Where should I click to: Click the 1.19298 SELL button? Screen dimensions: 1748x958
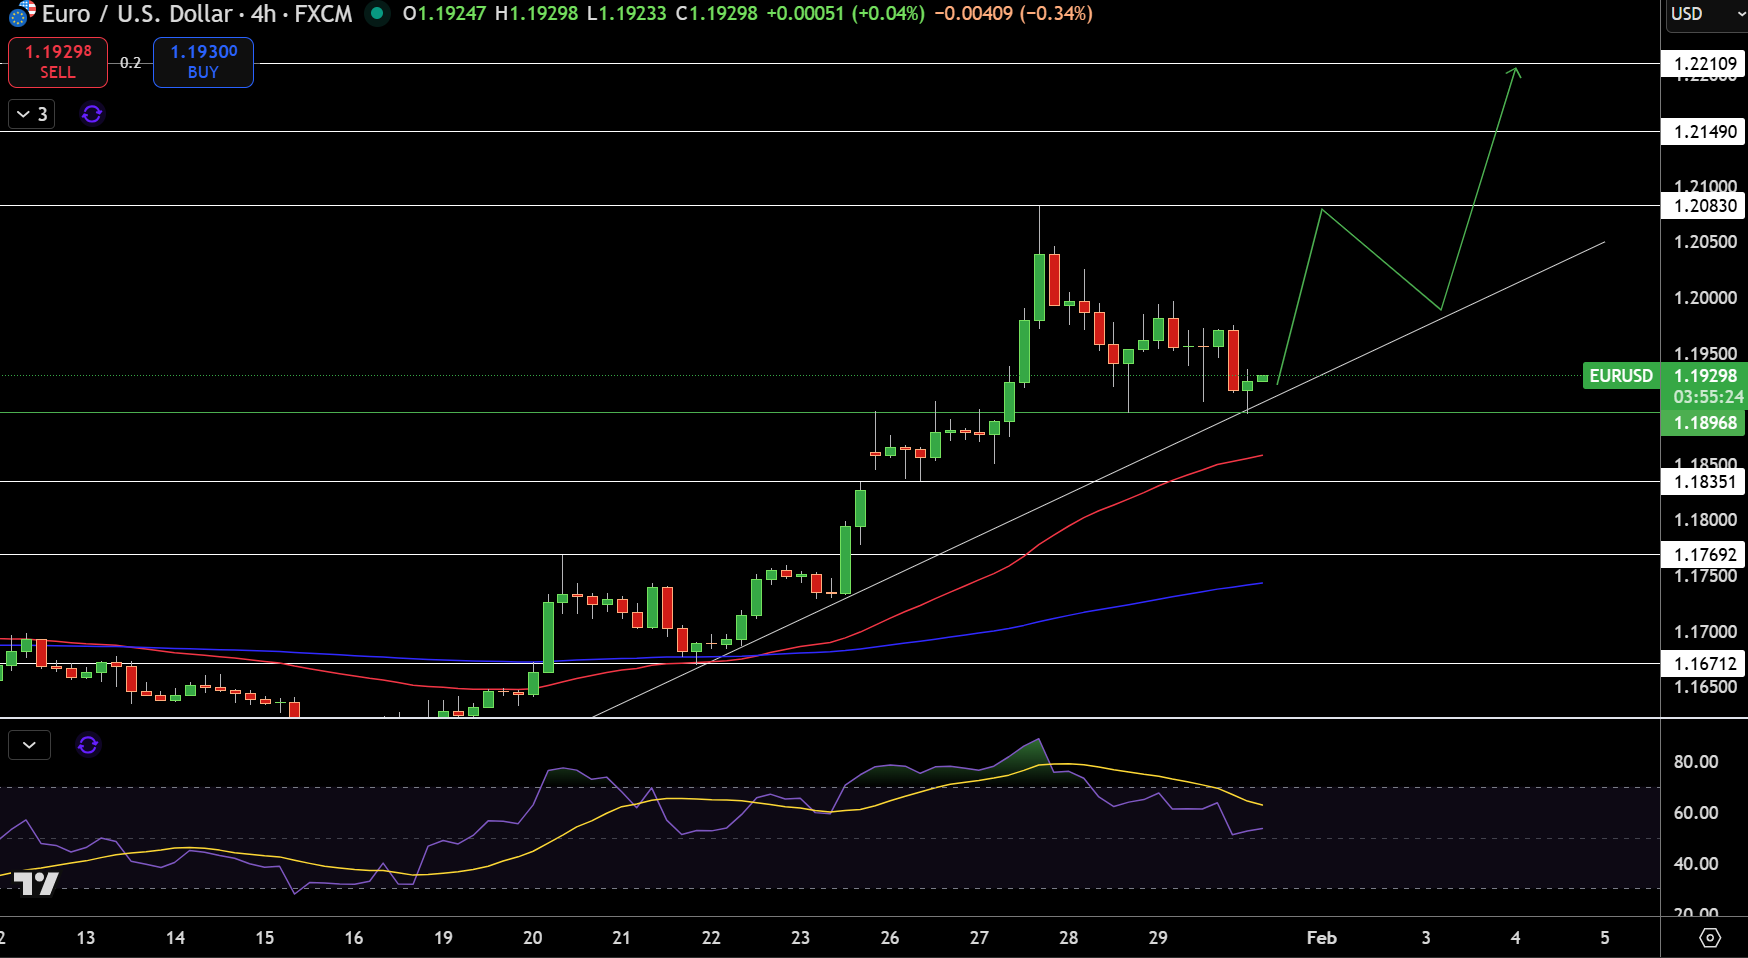click(x=58, y=62)
